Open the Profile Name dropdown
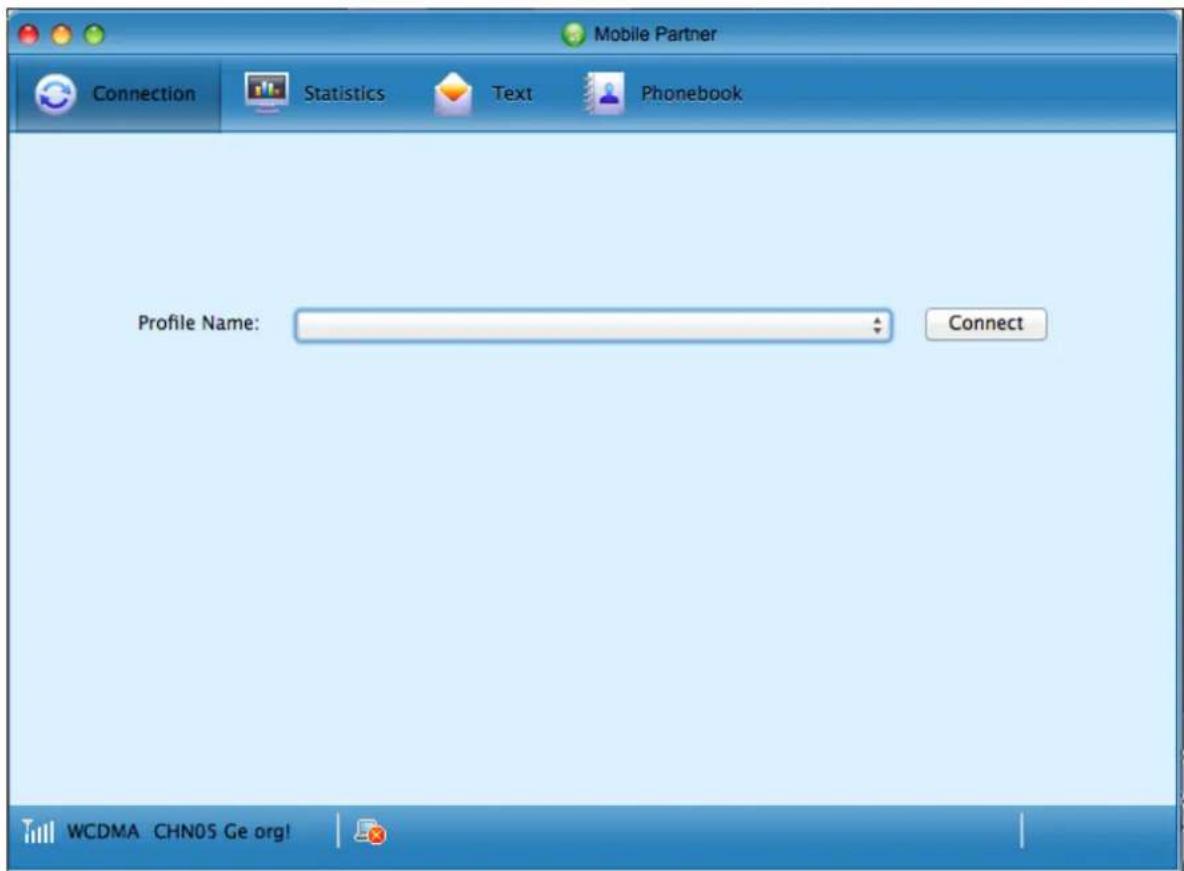Viewport: 1184px width, 871px height. point(594,326)
